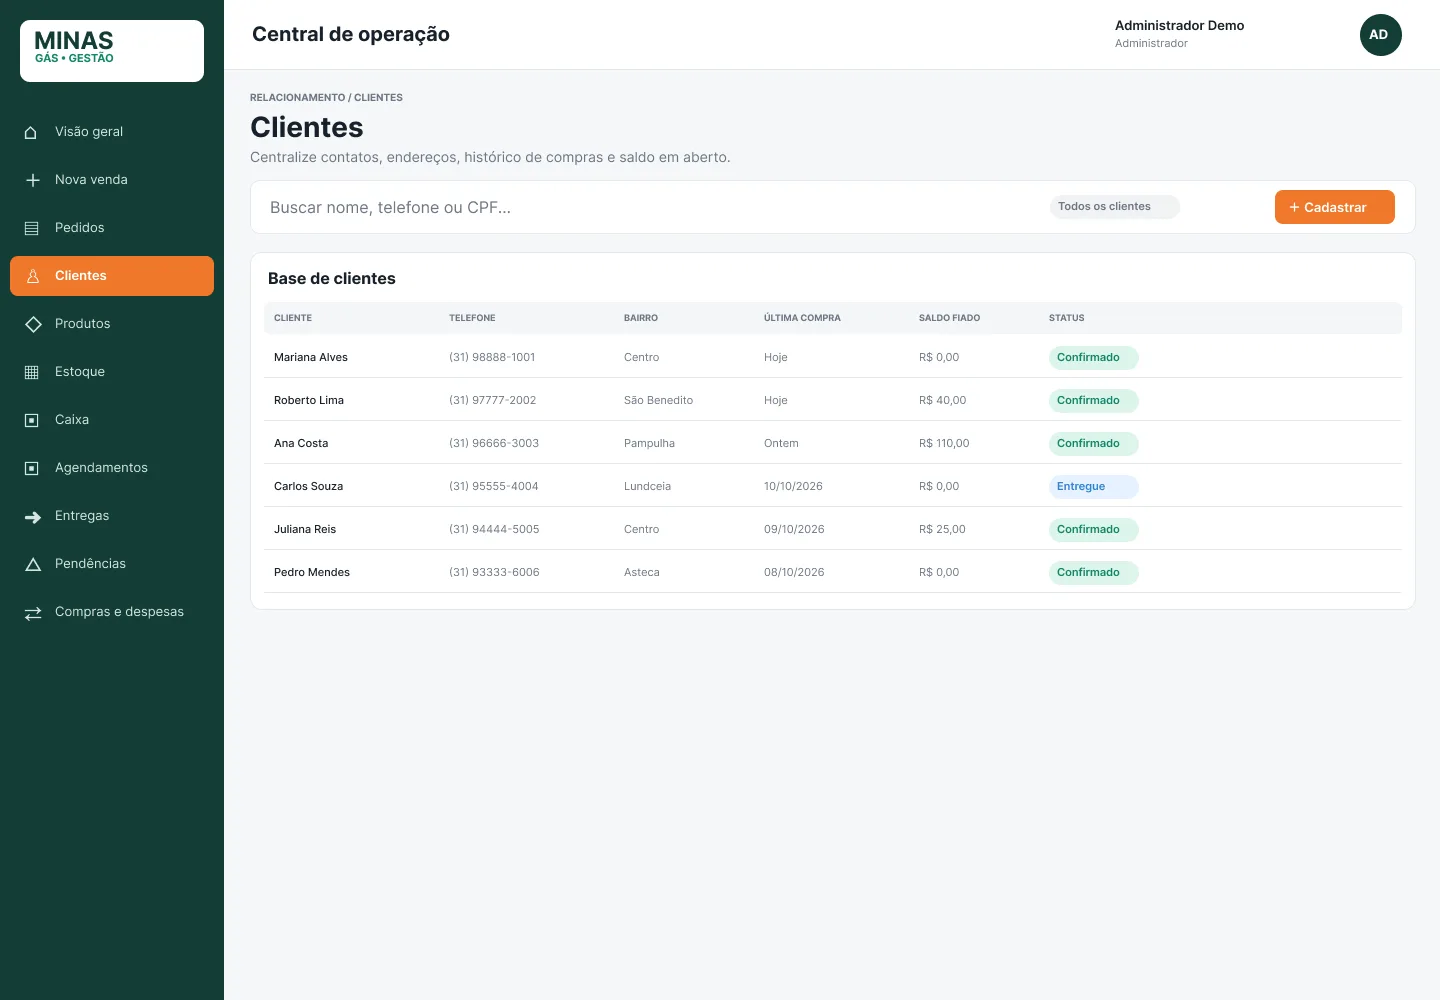
Task: Click the Minas Gás Gestão logo
Action: pyautogui.click(x=112, y=51)
